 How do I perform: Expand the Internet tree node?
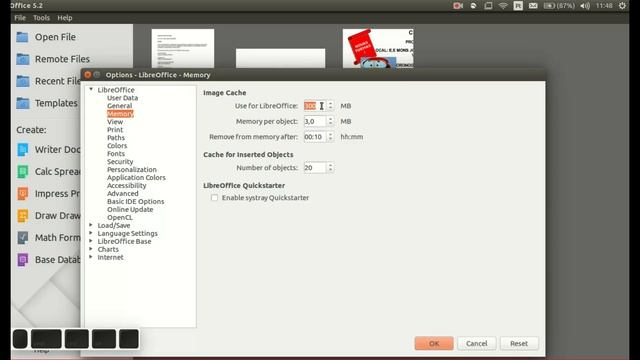tap(91, 257)
